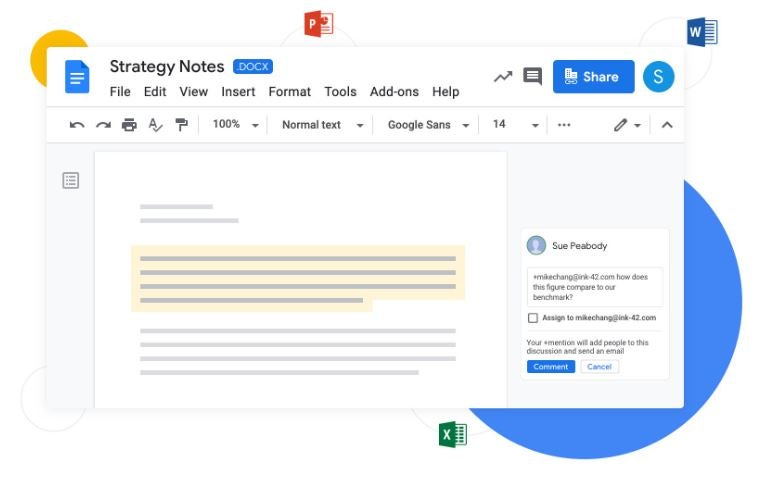Viewport: 765px width, 479px height.
Task: Open the Normal text style dropdown
Action: point(322,125)
